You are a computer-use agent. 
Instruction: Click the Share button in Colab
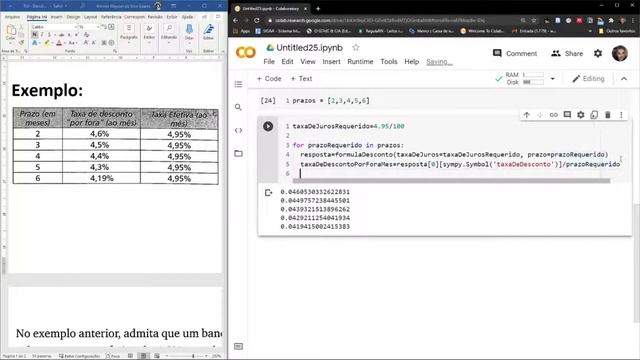tap(567, 53)
